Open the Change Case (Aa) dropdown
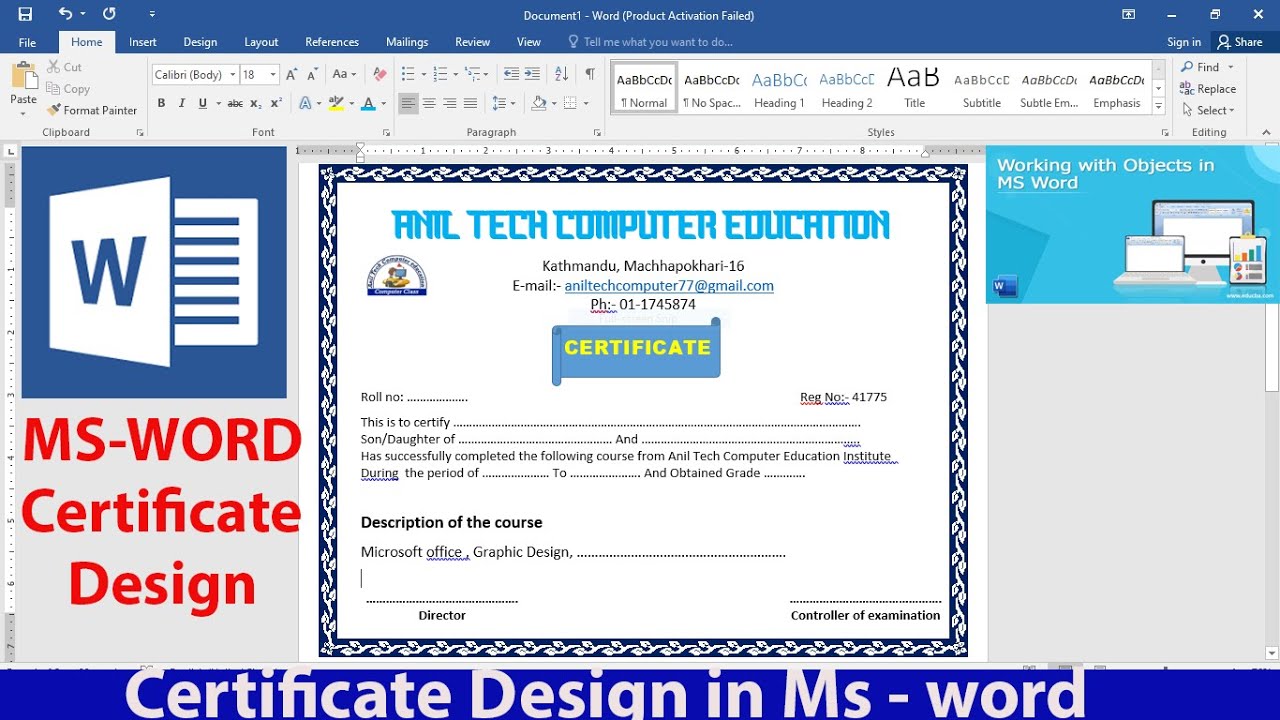 tap(344, 74)
